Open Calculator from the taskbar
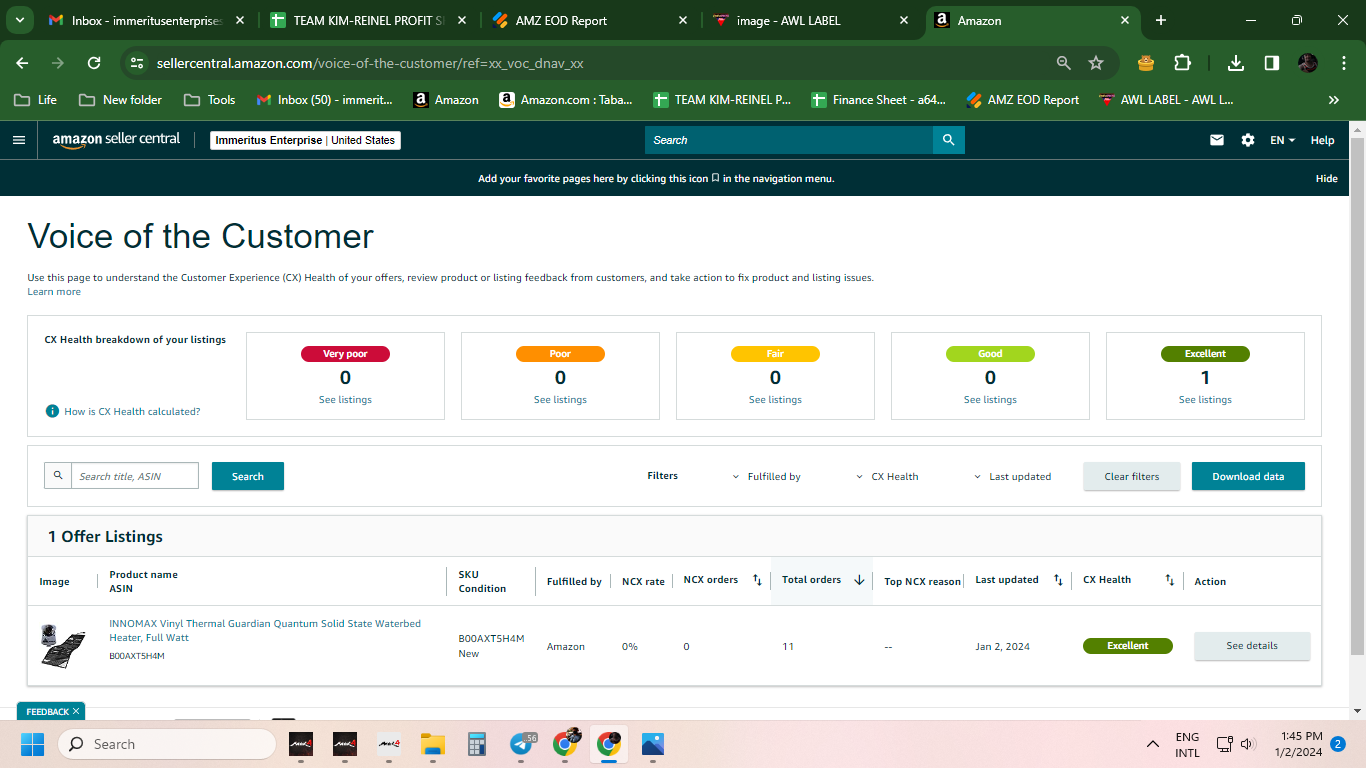 coord(477,744)
